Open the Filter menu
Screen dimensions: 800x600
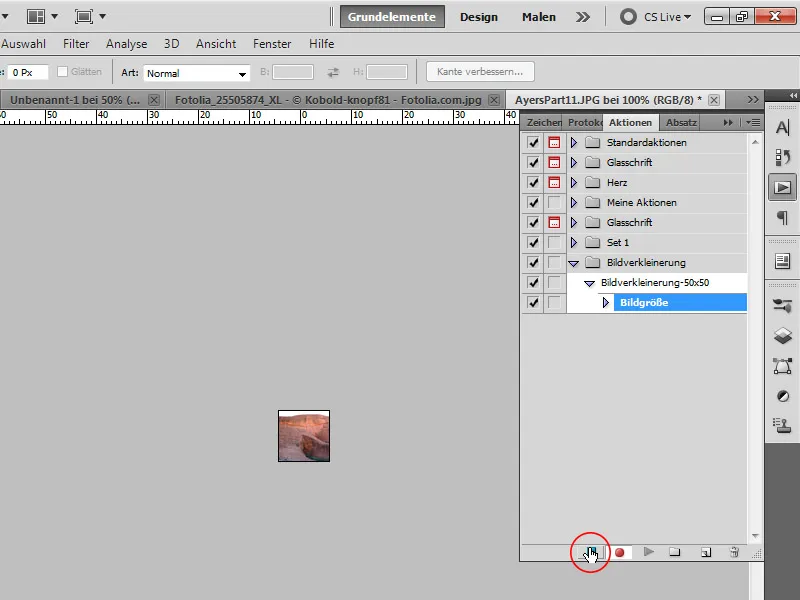(76, 44)
